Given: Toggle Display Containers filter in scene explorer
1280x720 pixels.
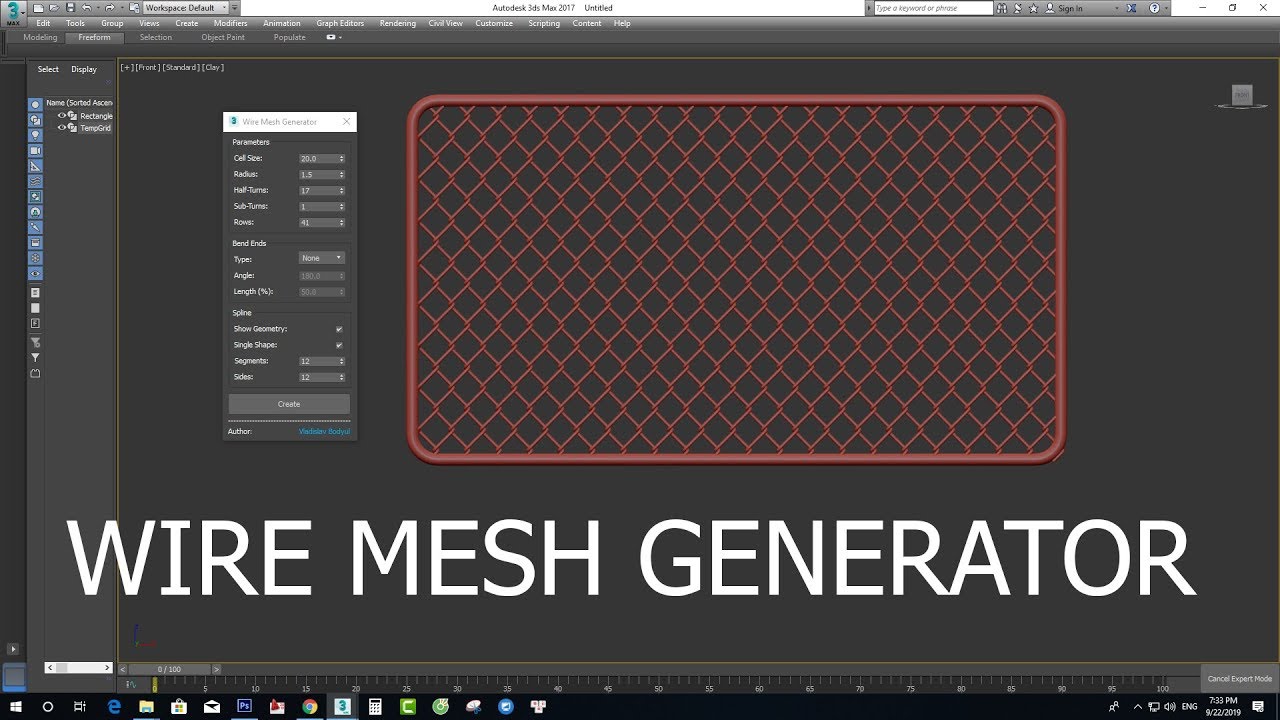Looking at the screenshot, I should coord(35,243).
